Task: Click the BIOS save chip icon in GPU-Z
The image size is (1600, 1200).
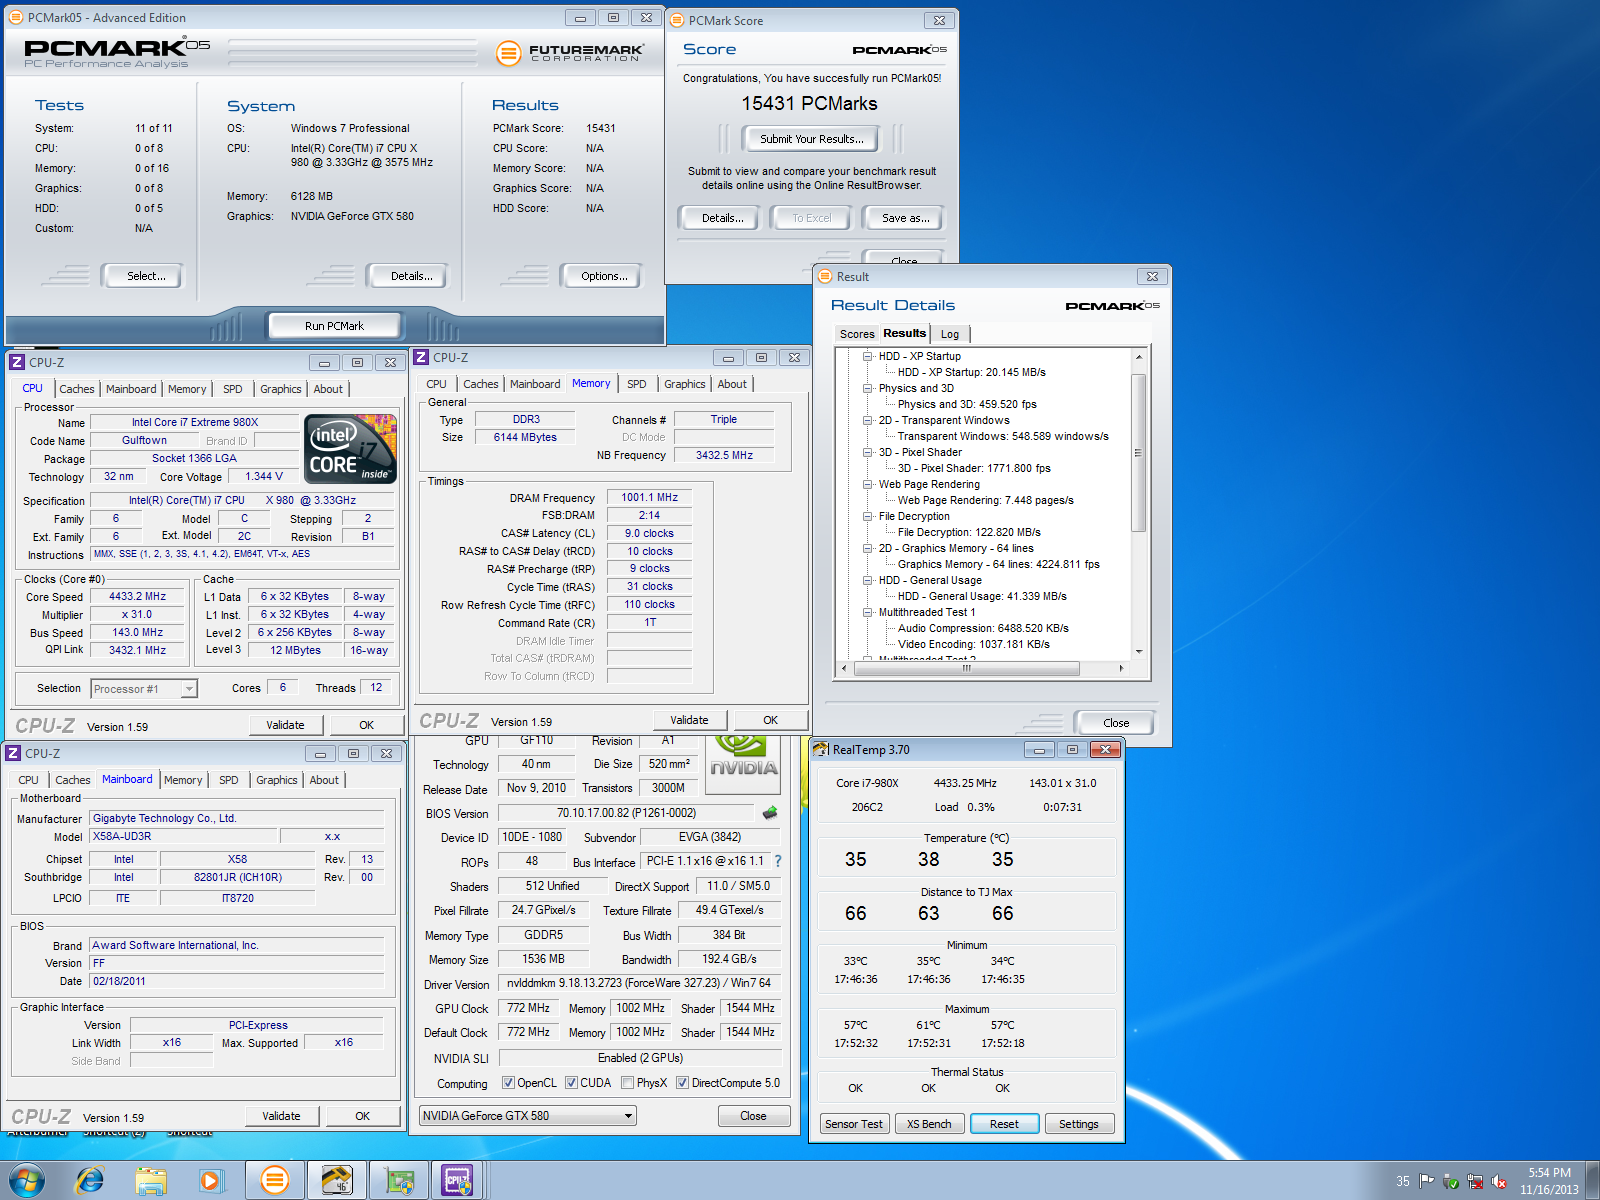Action: pos(770,812)
